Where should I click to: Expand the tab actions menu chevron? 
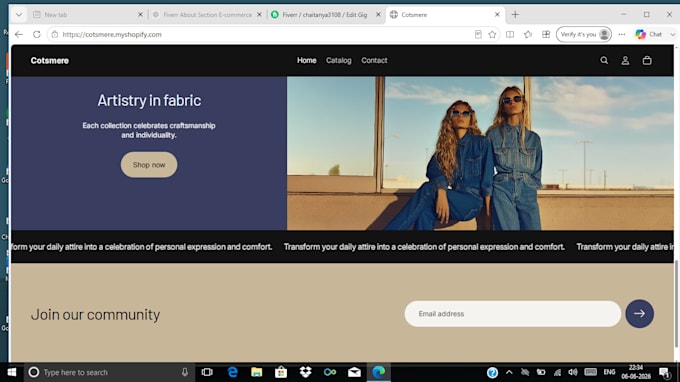coord(19,14)
